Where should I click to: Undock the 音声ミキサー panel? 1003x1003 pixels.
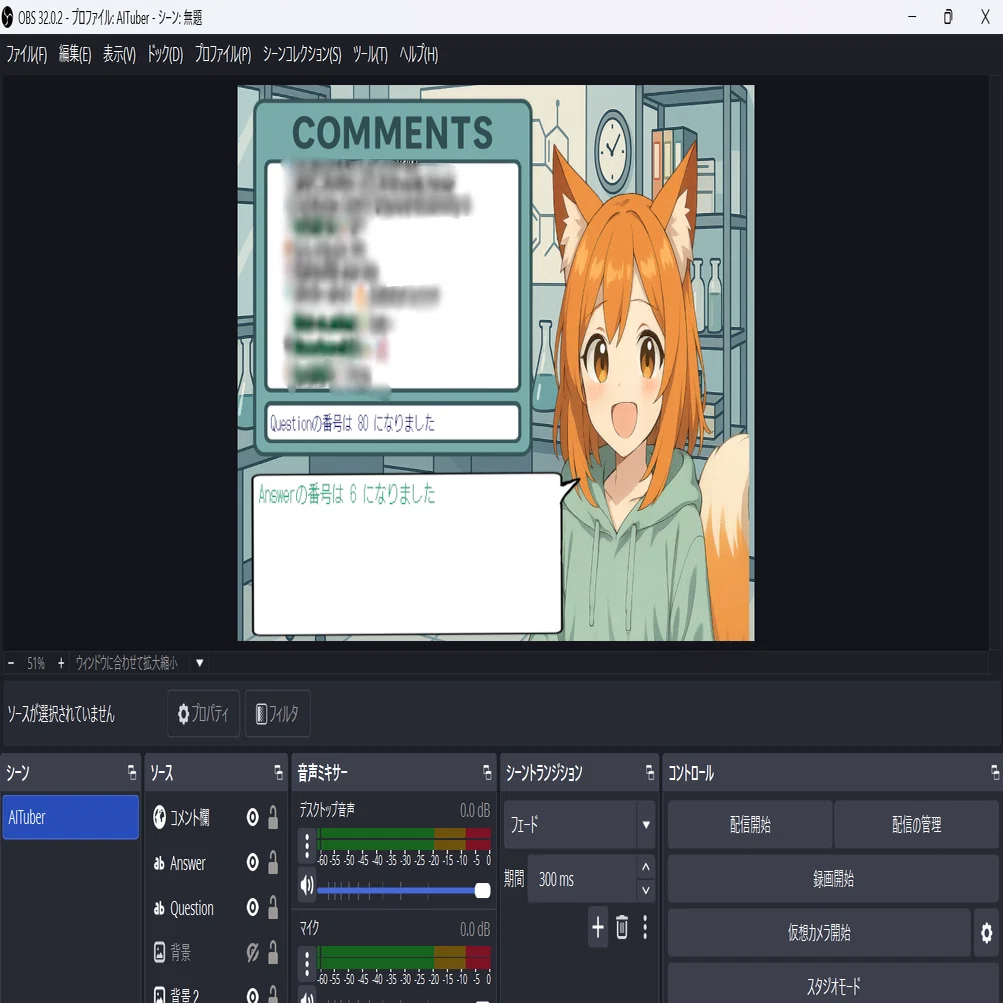click(x=487, y=773)
